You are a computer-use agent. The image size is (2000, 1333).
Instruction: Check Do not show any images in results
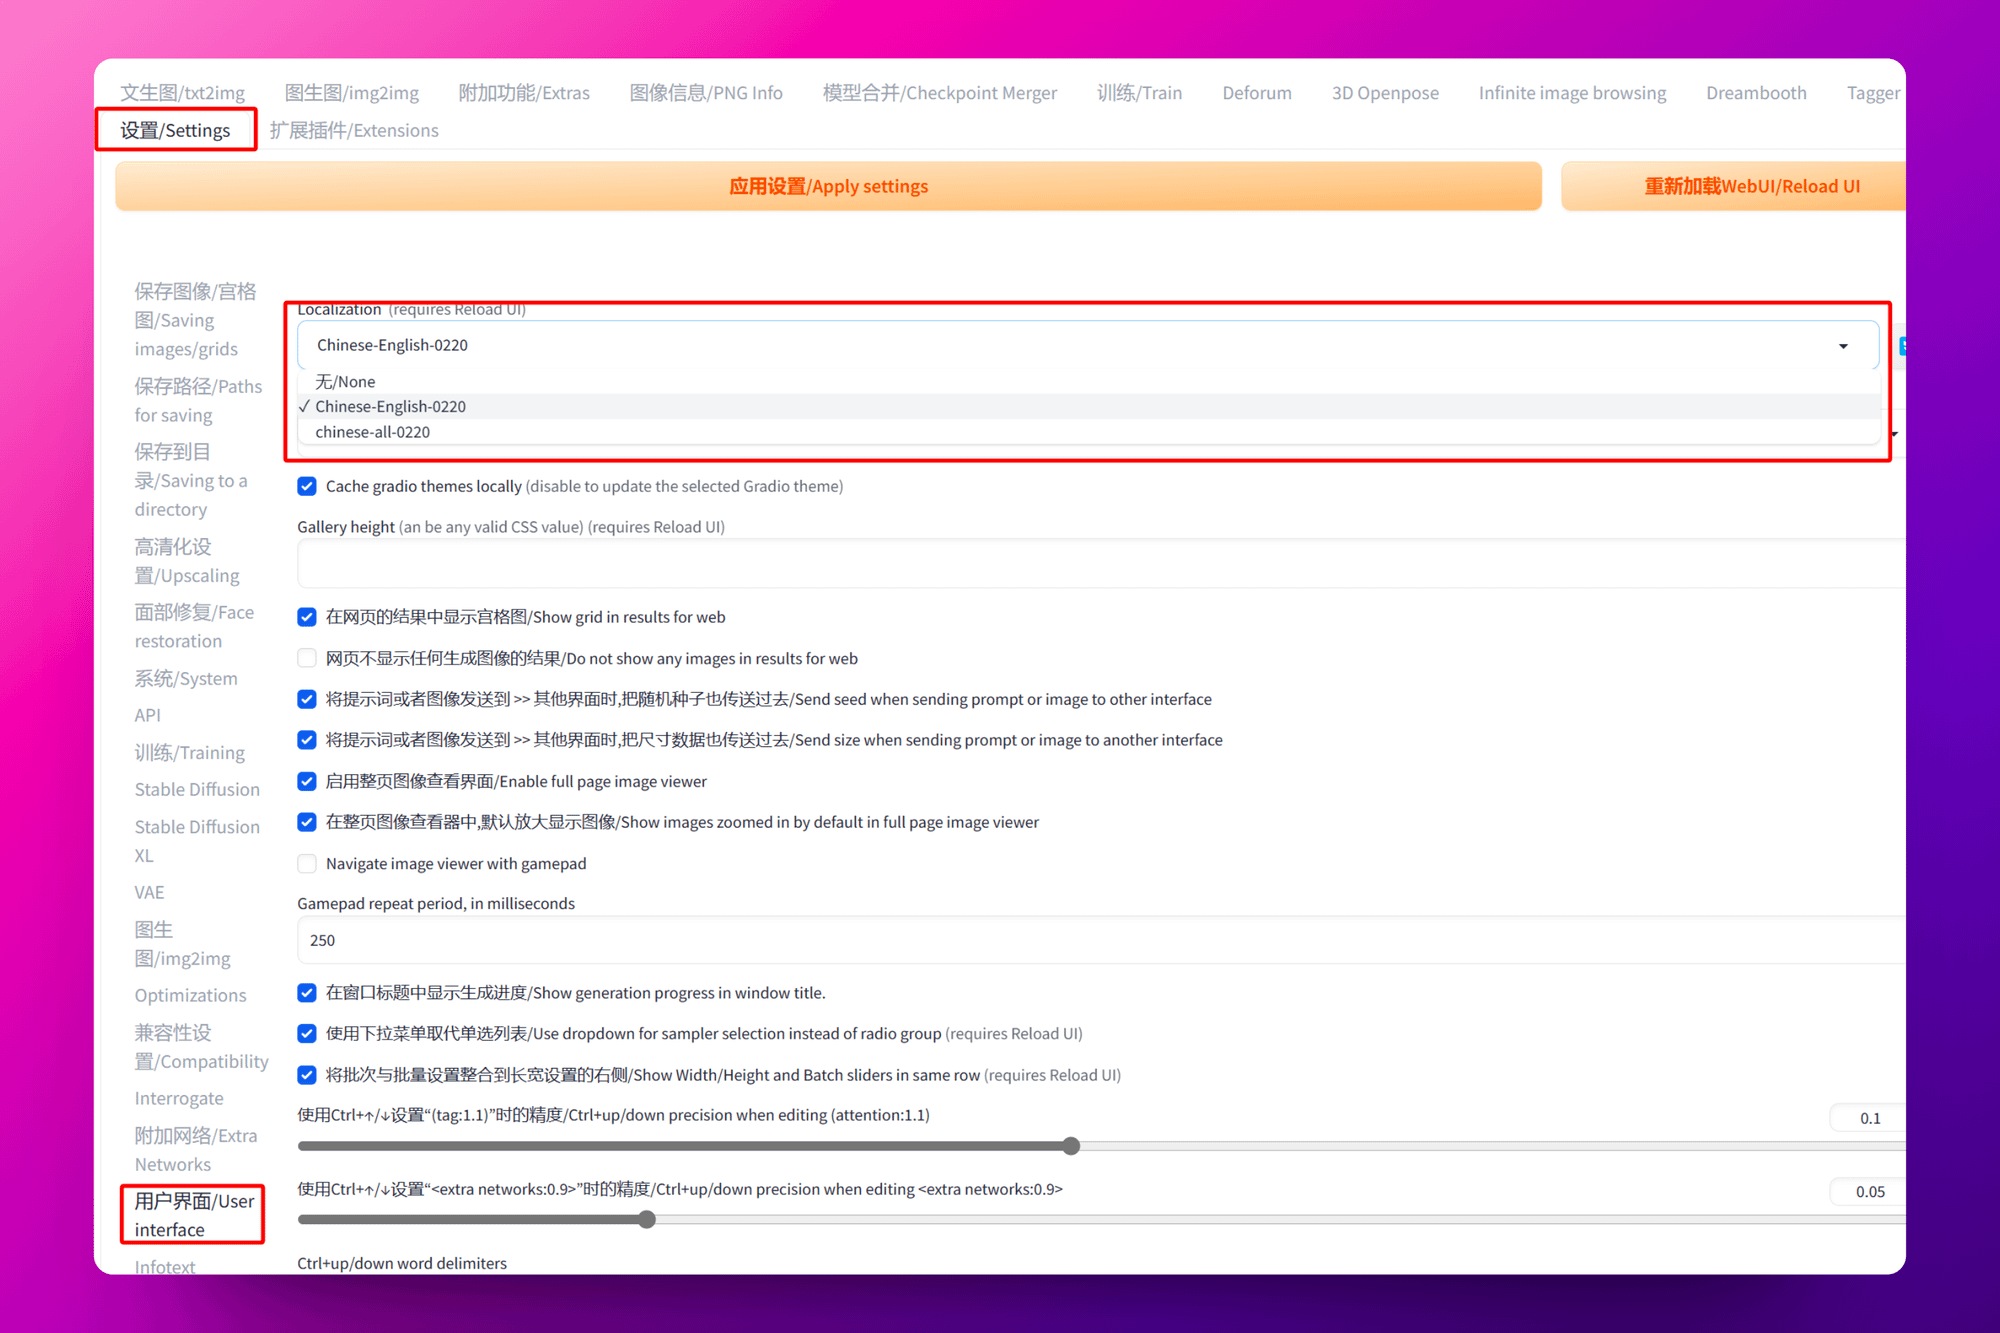tap(307, 658)
